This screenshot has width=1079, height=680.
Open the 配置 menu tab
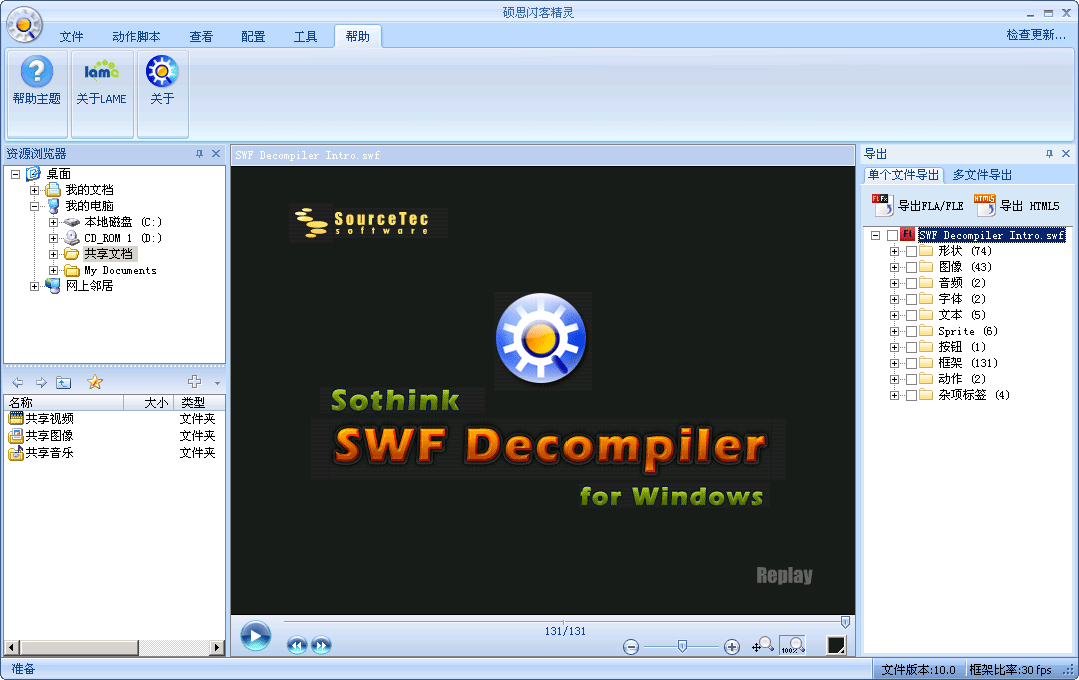click(x=253, y=36)
